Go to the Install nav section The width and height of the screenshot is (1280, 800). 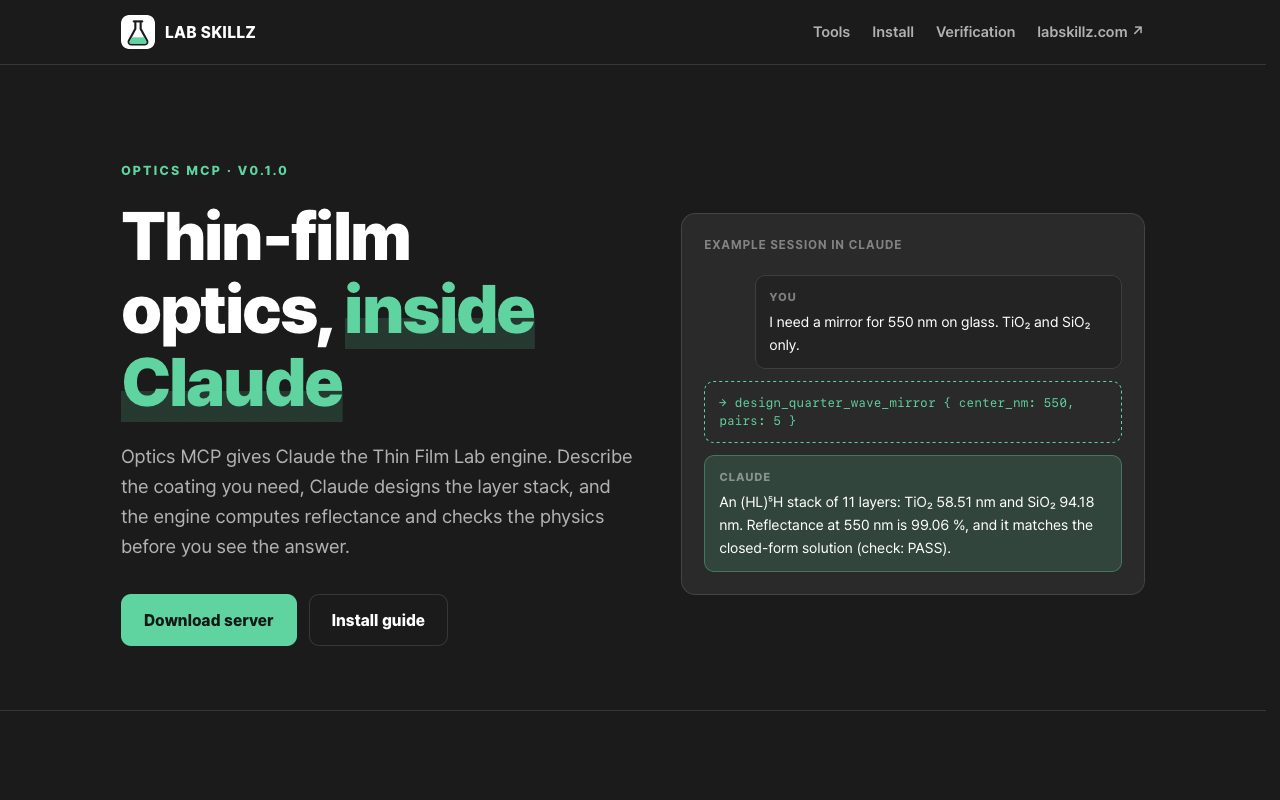click(x=893, y=32)
